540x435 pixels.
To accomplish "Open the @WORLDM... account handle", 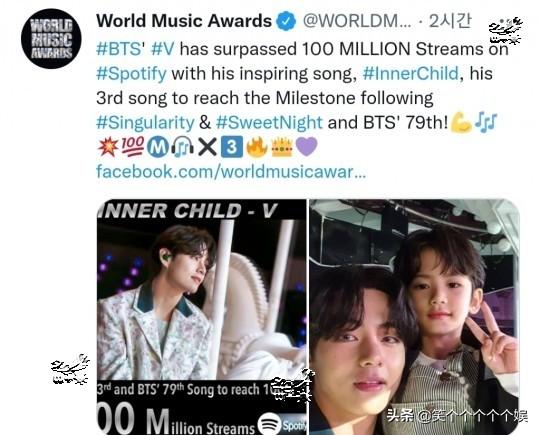I will tap(357, 21).
